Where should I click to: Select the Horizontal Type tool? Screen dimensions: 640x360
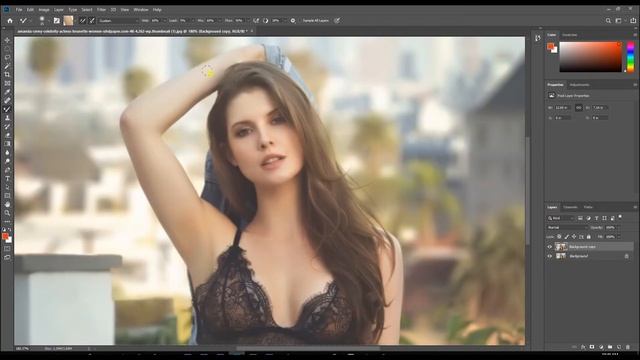click(x=7, y=178)
